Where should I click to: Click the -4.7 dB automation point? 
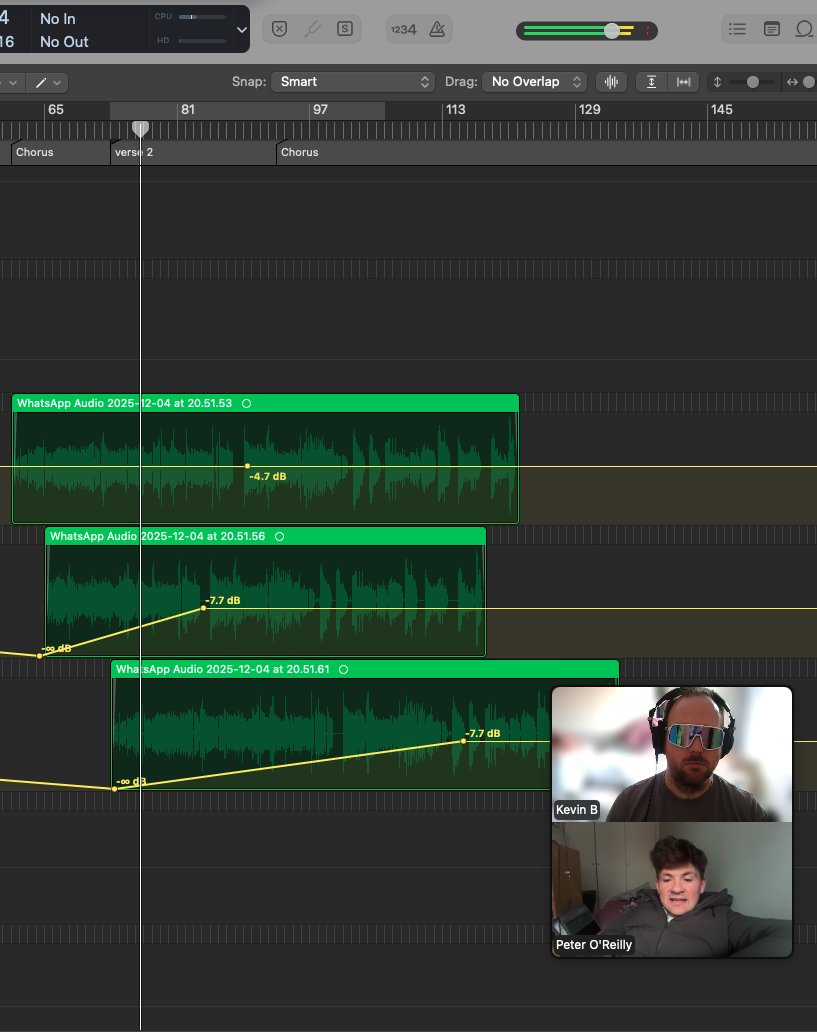(x=248, y=466)
